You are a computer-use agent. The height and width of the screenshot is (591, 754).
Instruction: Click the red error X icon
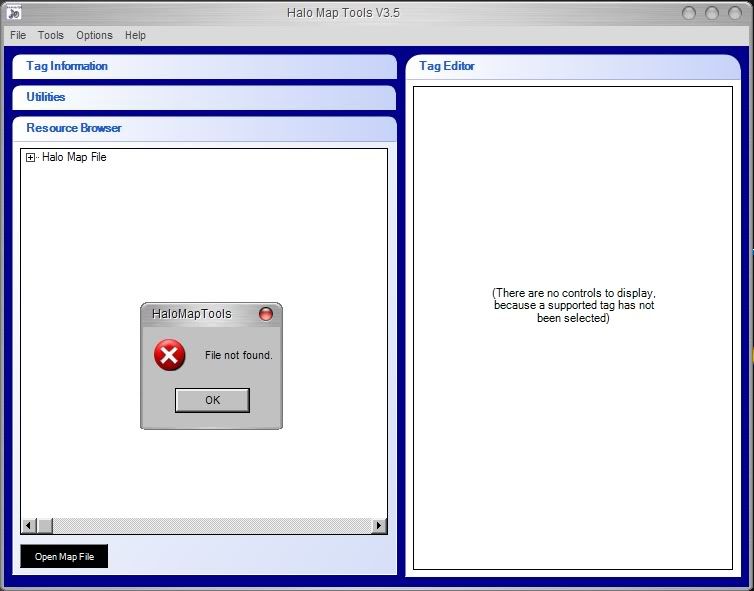coord(169,355)
